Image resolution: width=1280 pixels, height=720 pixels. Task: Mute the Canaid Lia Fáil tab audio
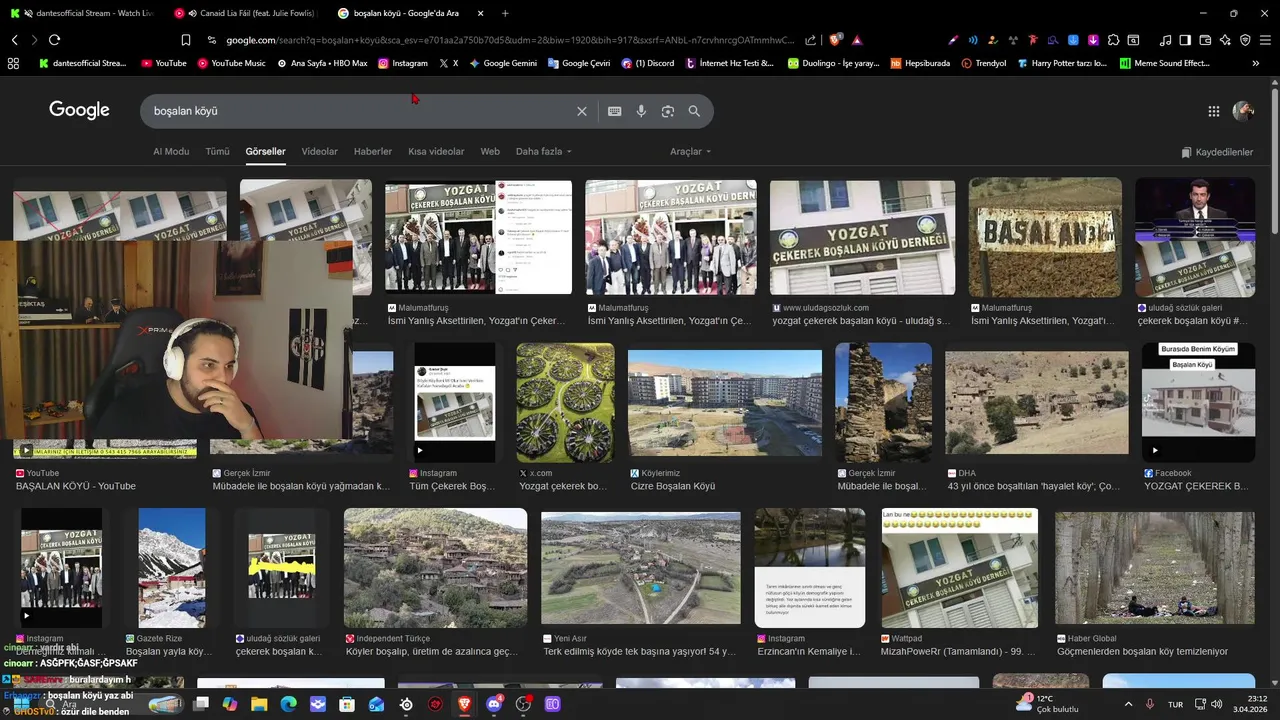tap(191, 13)
